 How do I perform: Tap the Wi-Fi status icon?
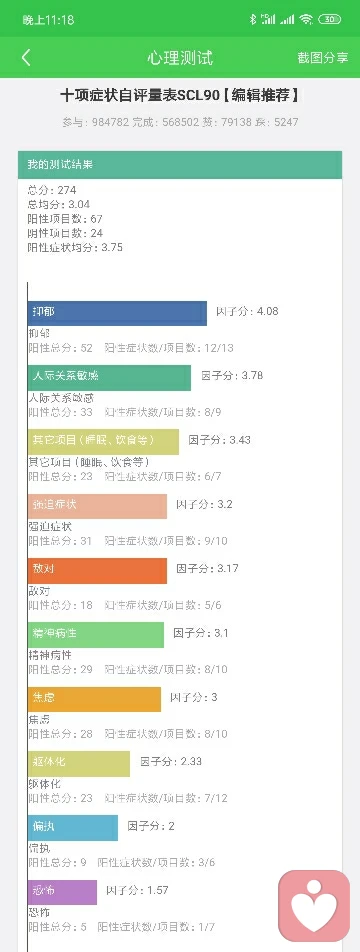(306, 19)
